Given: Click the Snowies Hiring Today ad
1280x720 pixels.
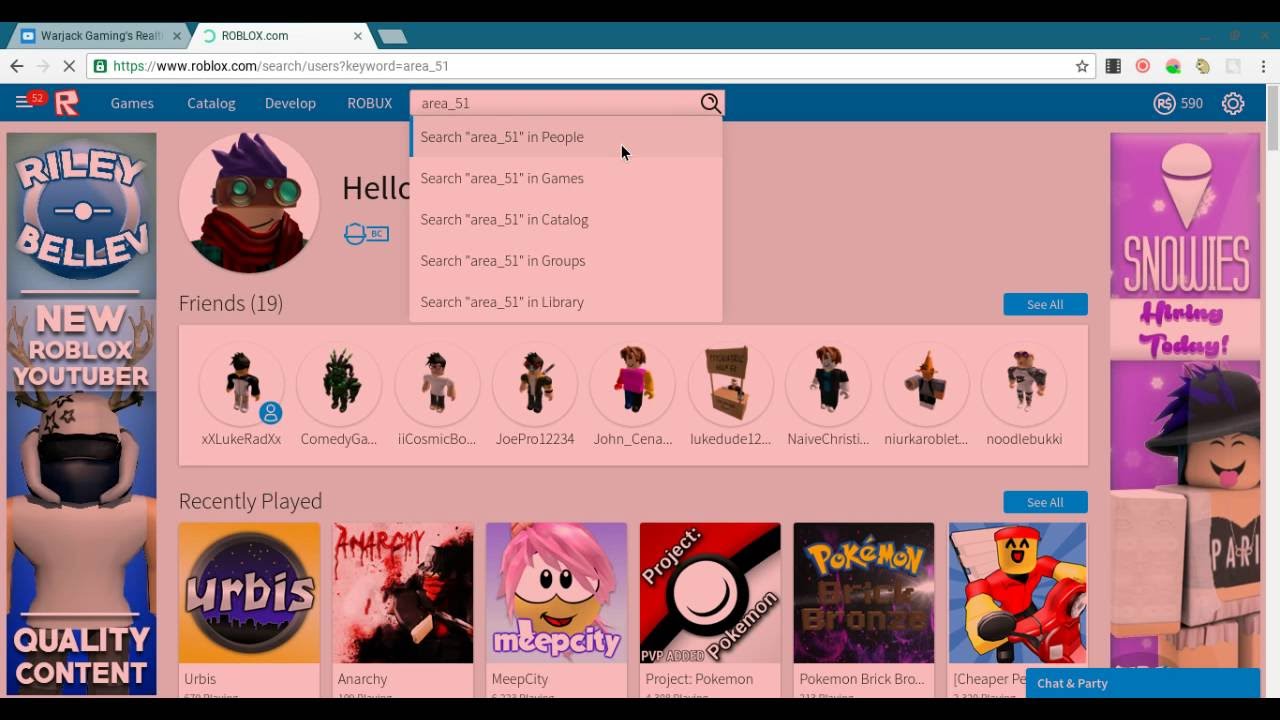Looking at the screenshot, I should click(1185, 414).
